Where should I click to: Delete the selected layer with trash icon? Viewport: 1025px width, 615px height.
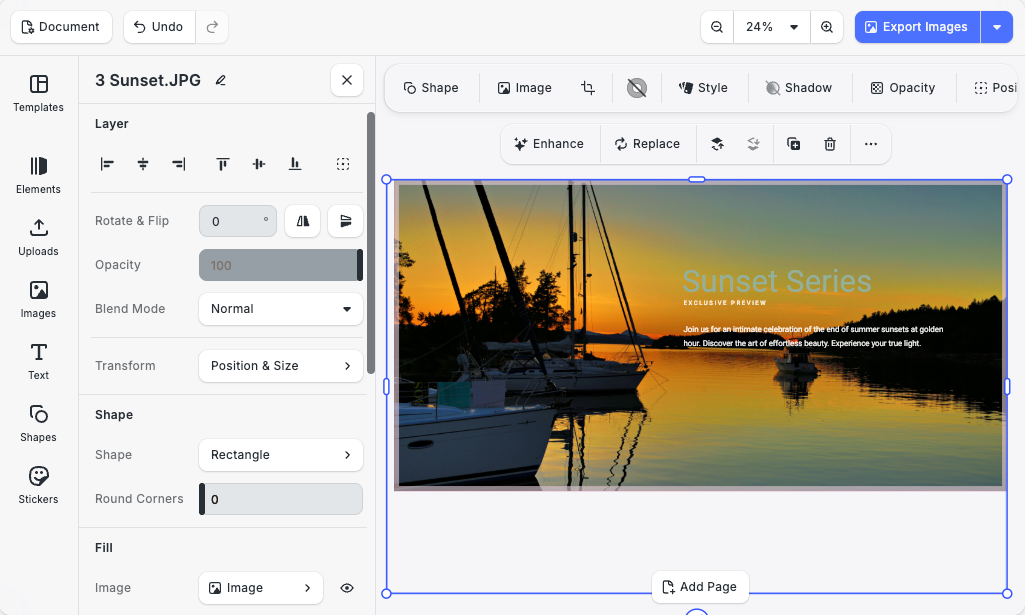pos(830,144)
